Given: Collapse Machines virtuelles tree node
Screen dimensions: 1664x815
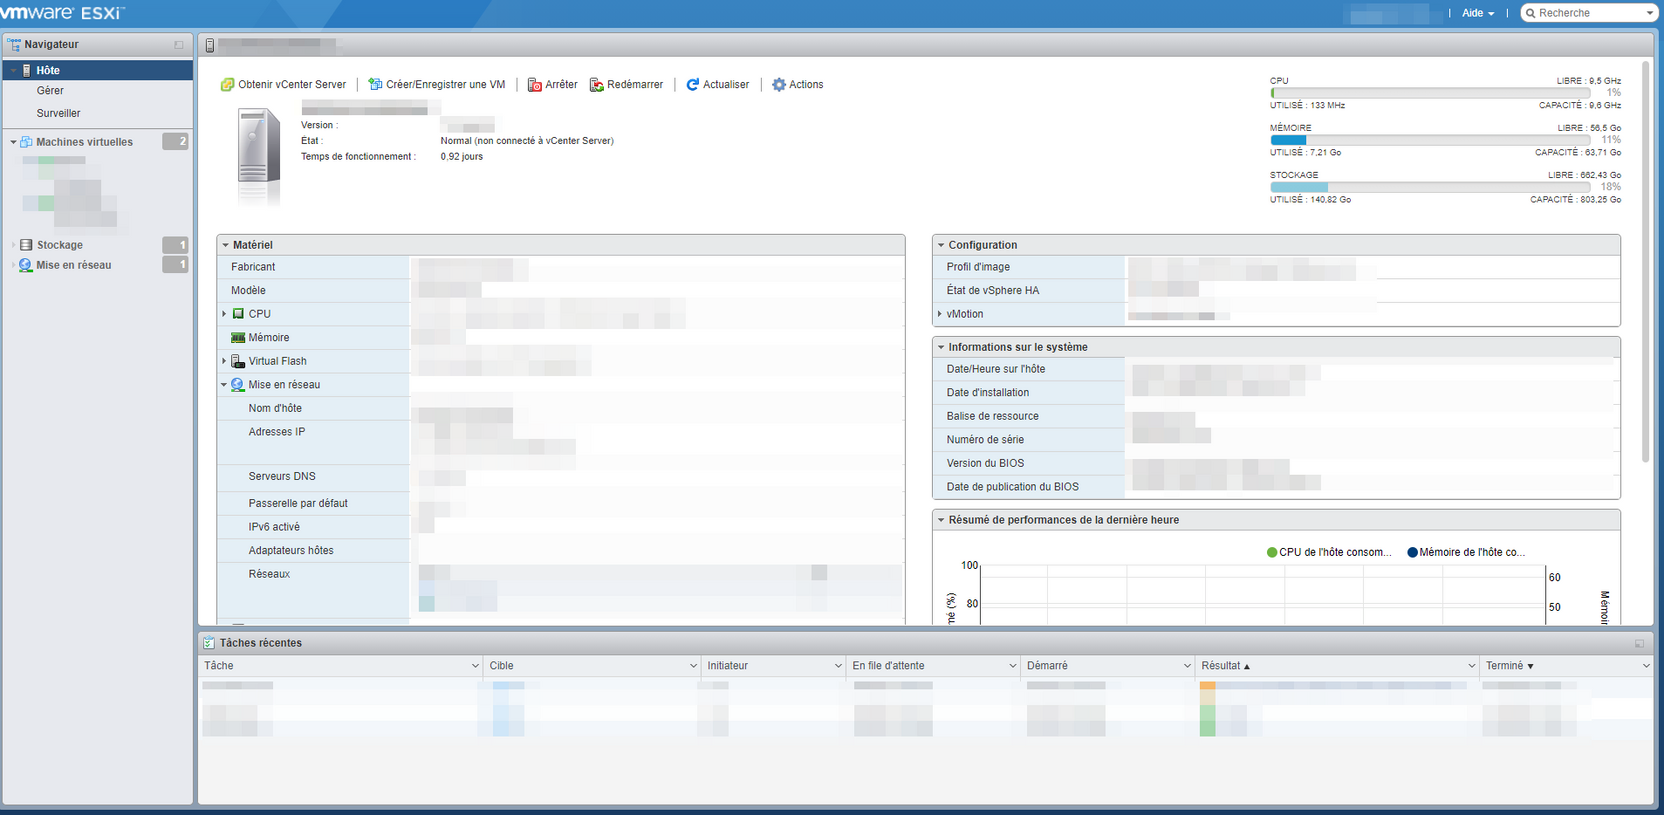Looking at the screenshot, I should [x=14, y=142].
